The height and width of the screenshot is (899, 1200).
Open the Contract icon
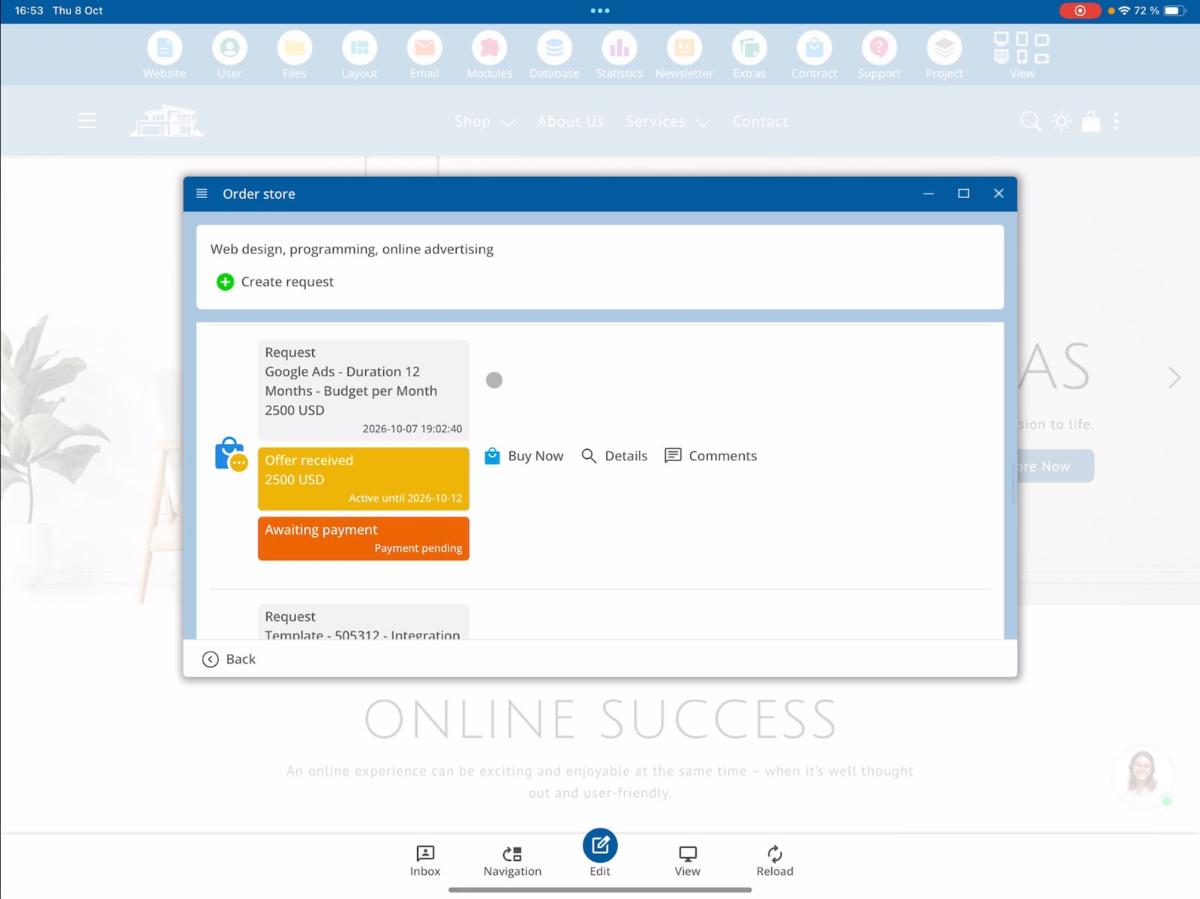click(814, 48)
